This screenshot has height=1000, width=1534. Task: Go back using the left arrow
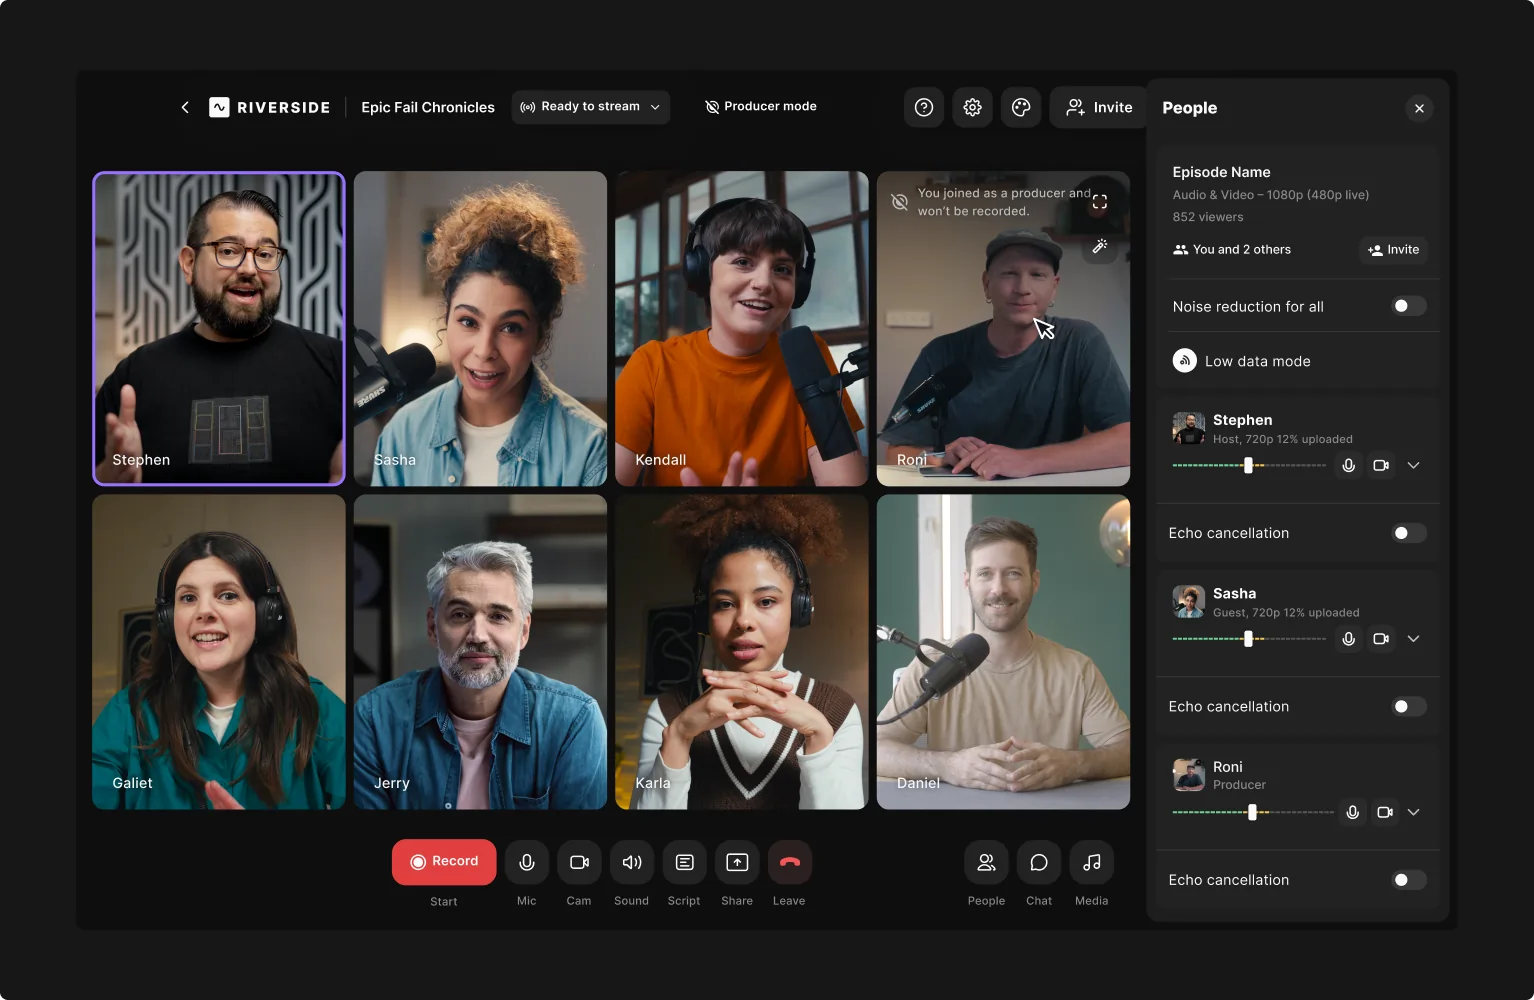(185, 107)
